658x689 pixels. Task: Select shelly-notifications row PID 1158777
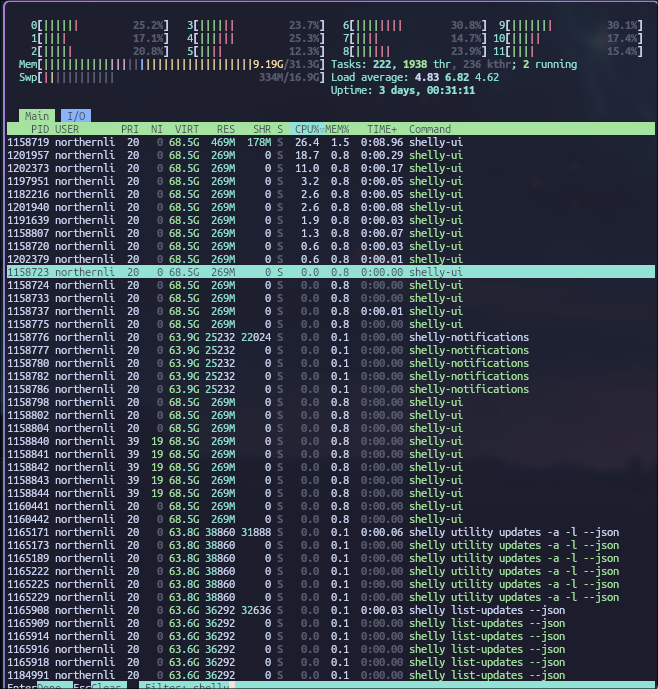pos(331,350)
